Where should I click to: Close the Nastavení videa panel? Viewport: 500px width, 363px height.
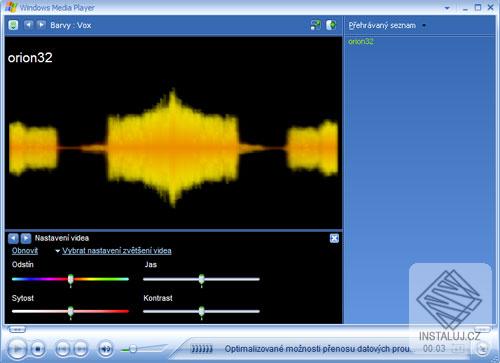tap(334, 238)
